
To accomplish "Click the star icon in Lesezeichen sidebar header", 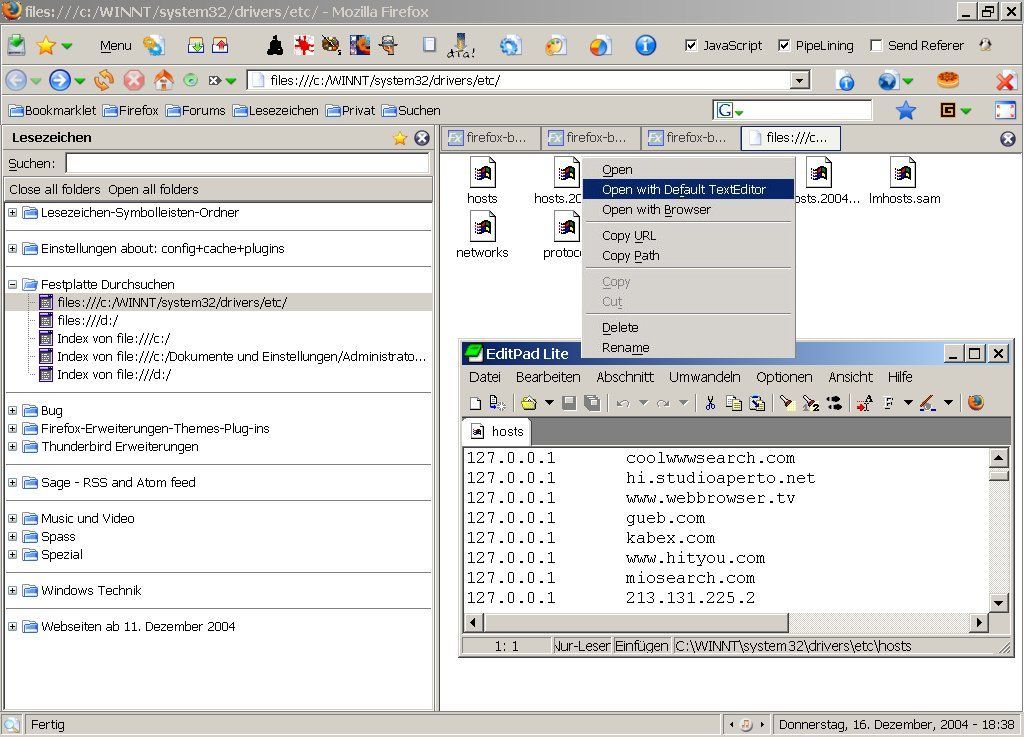I will [x=400, y=138].
